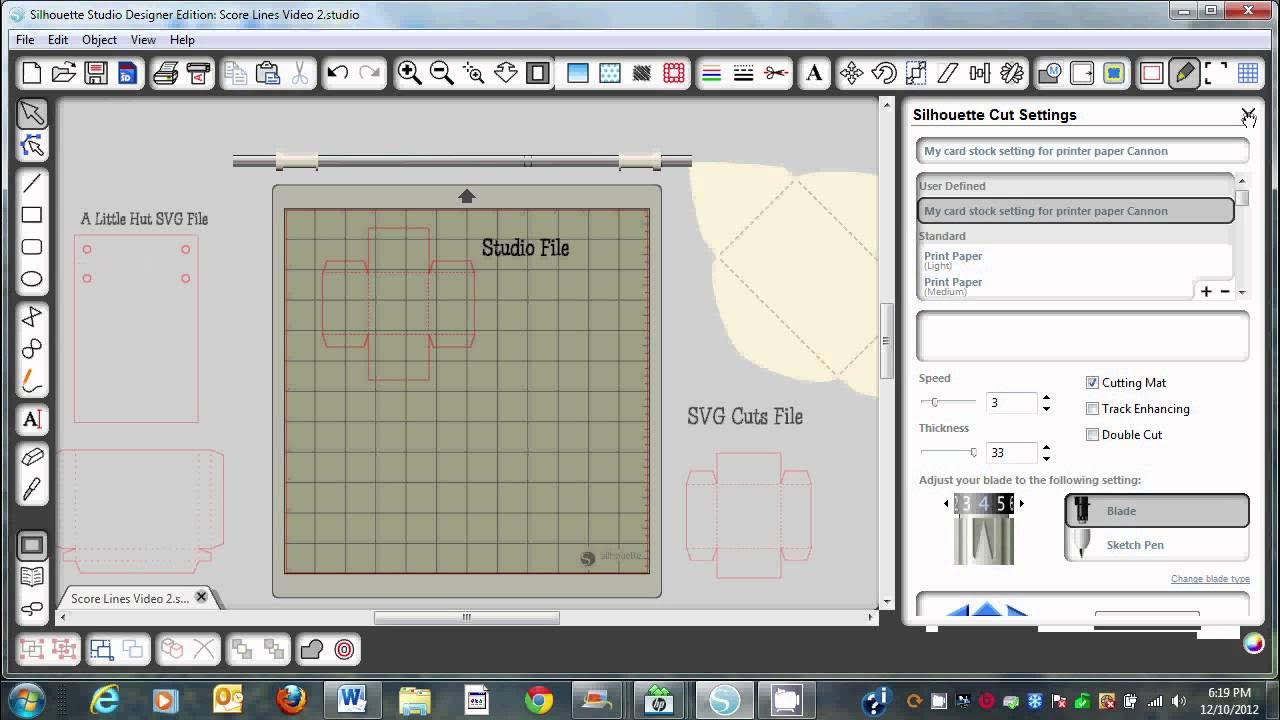Open the Edit menu
Image resolution: width=1280 pixels, height=720 pixels.
[58, 40]
